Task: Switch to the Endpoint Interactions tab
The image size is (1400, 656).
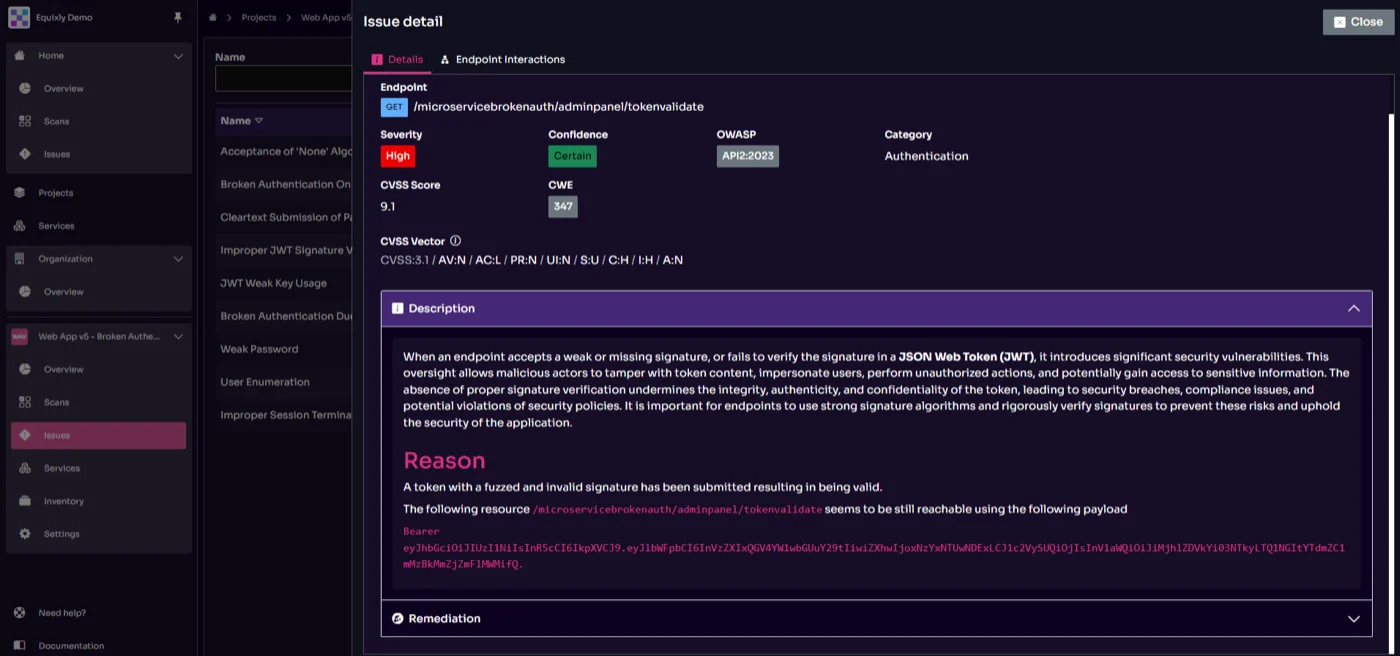Action: [502, 59]
